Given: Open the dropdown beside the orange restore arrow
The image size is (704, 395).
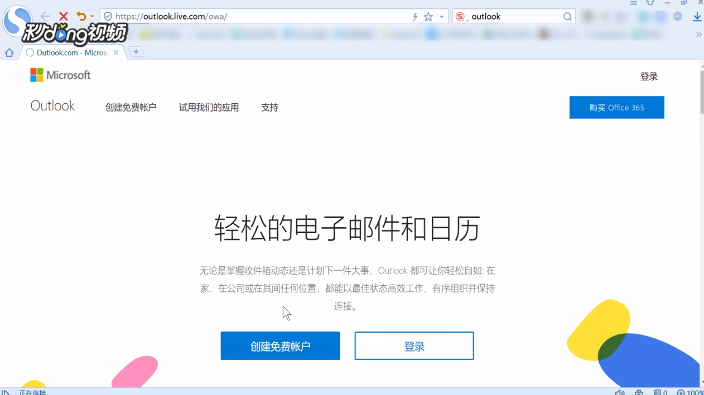Looking at the screenshot, I should click(92, 17).
